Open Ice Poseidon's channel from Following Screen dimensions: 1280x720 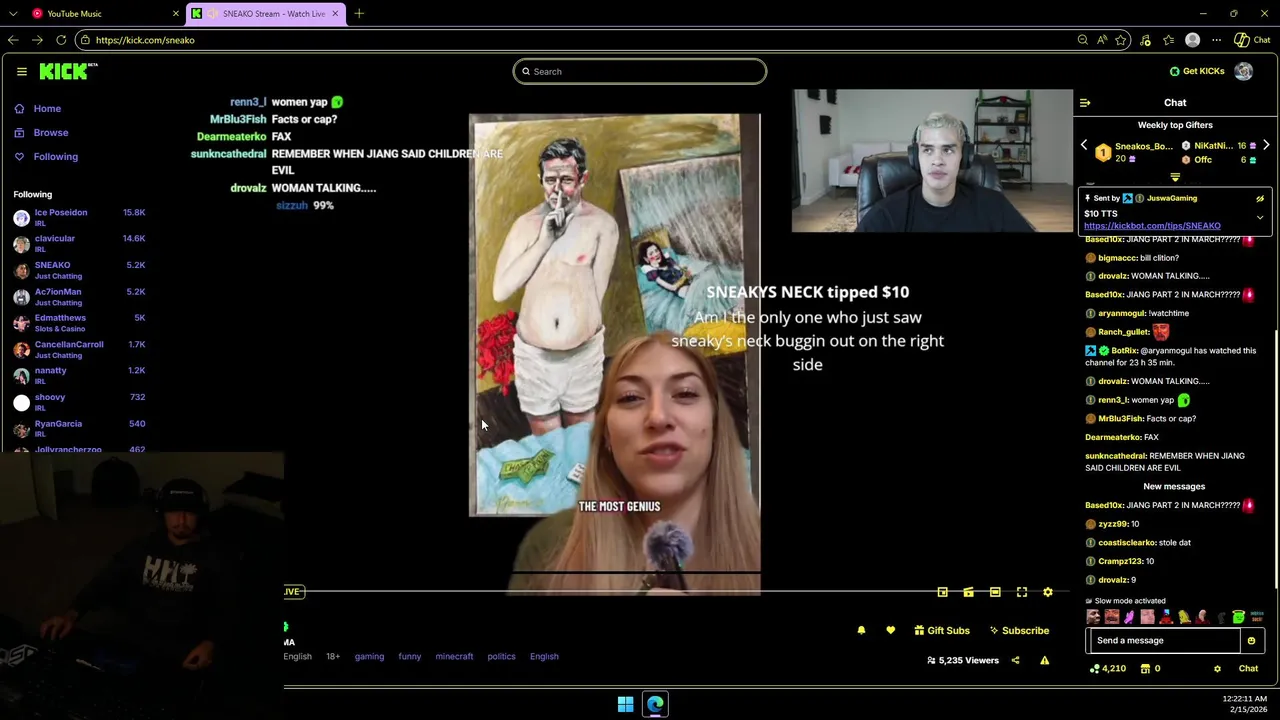pos(79,217)
